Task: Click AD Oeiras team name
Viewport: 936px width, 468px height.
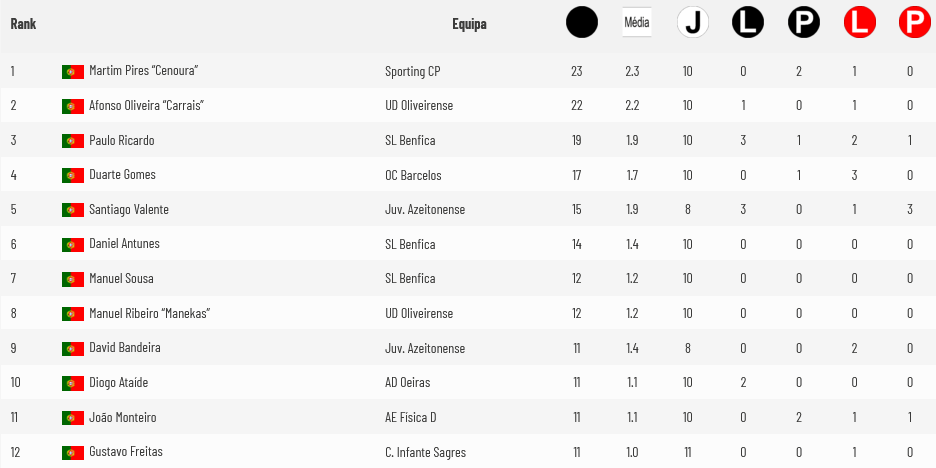Action: pos(408,383)
